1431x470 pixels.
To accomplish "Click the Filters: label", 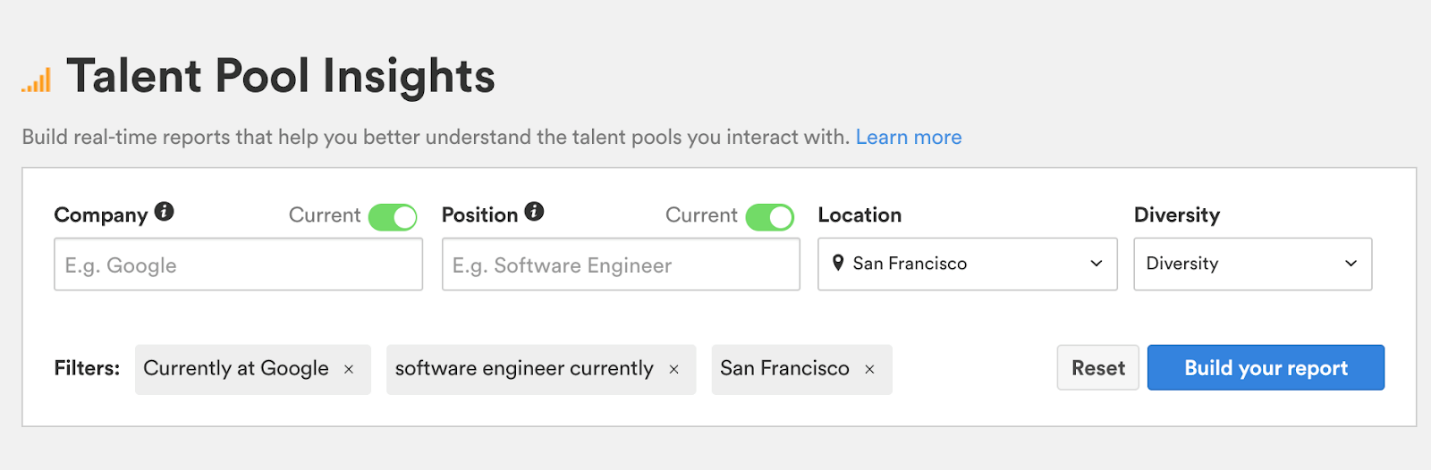I will 87,368.
